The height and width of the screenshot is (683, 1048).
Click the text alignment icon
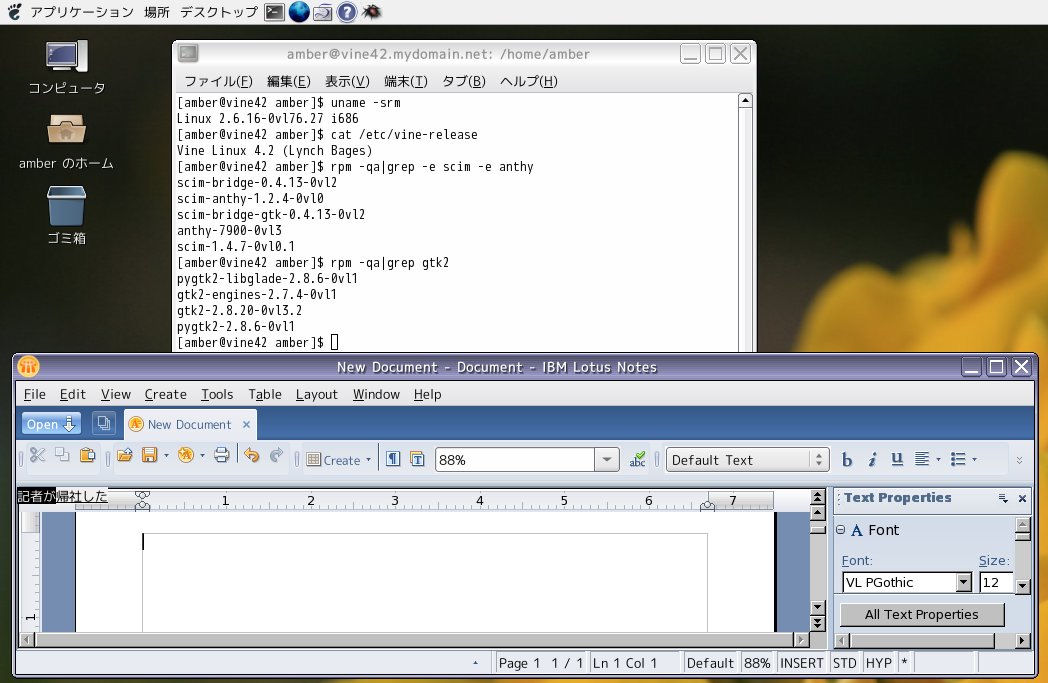[x=922, y=459]
